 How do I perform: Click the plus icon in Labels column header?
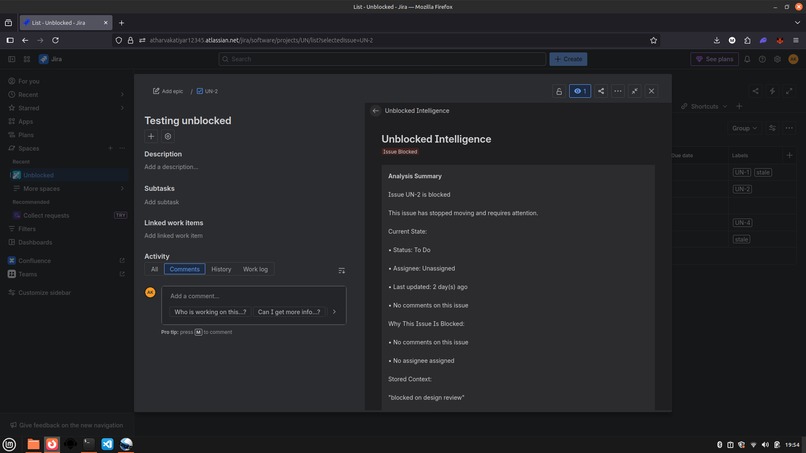[790, 155]
